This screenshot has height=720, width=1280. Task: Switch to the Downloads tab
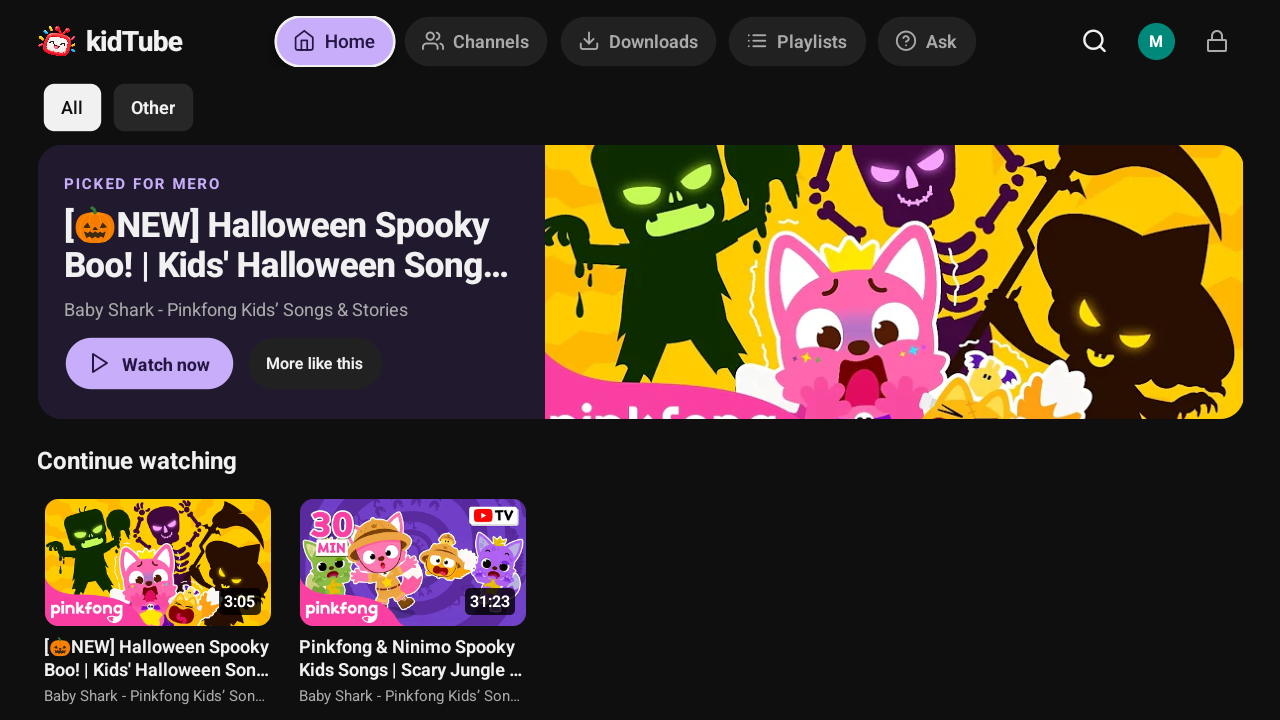(638, 42)
